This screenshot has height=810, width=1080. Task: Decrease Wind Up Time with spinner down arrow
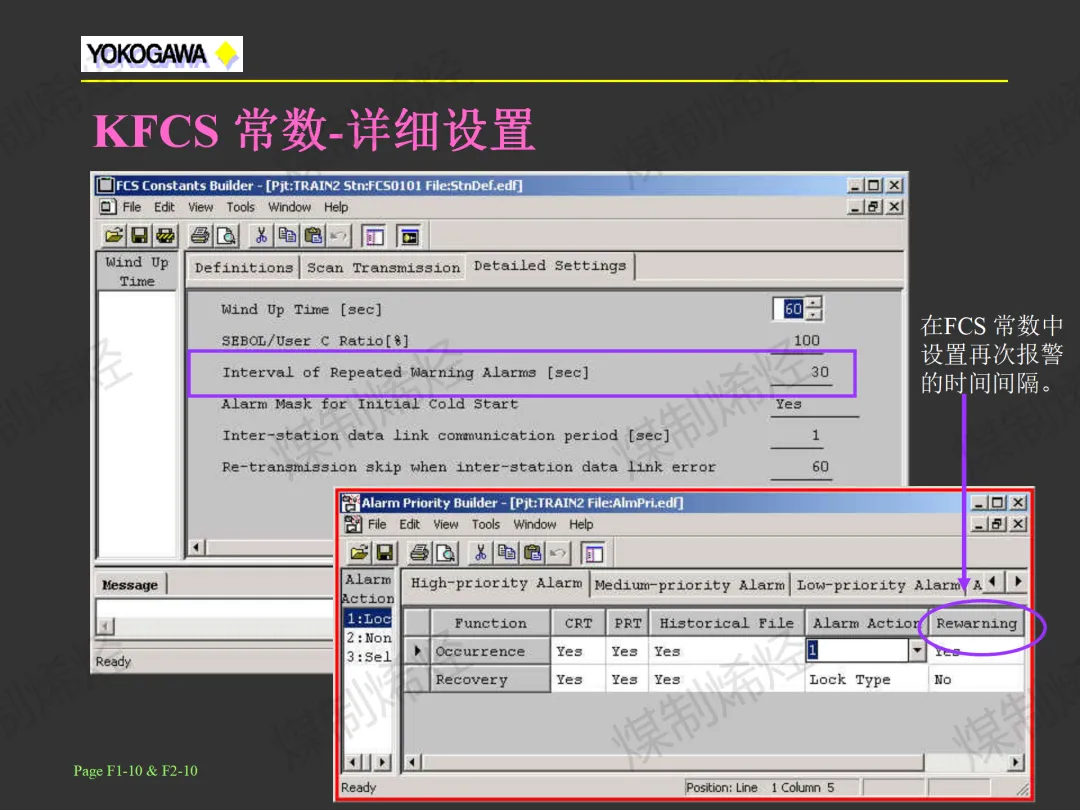coord(814,315)
